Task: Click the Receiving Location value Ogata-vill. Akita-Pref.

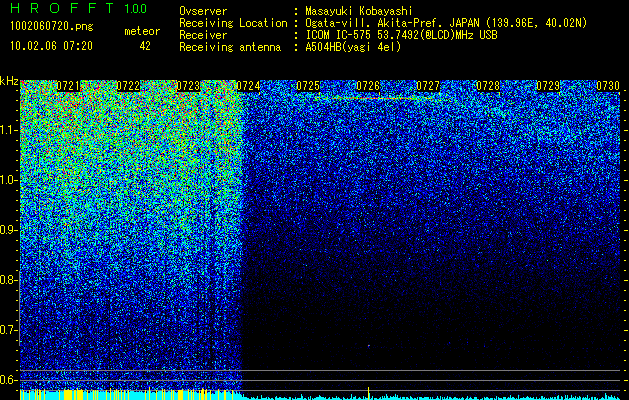Action: [375, 23]
